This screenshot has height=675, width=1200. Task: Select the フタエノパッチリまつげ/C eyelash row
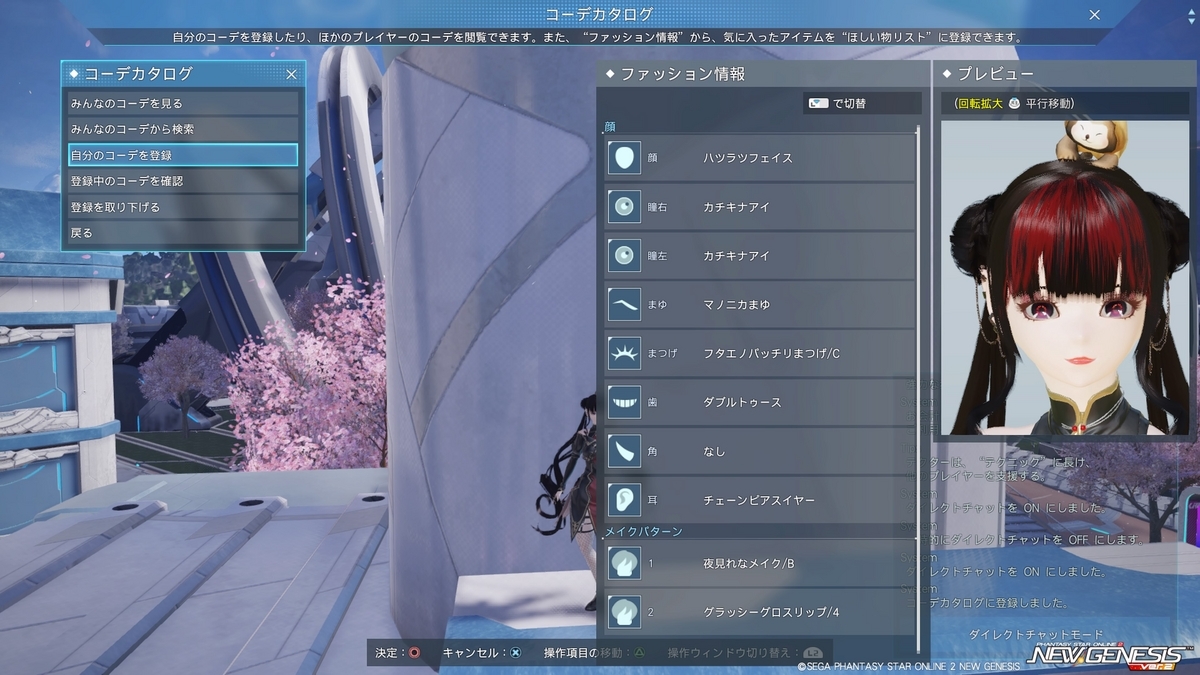coord(759,353)
